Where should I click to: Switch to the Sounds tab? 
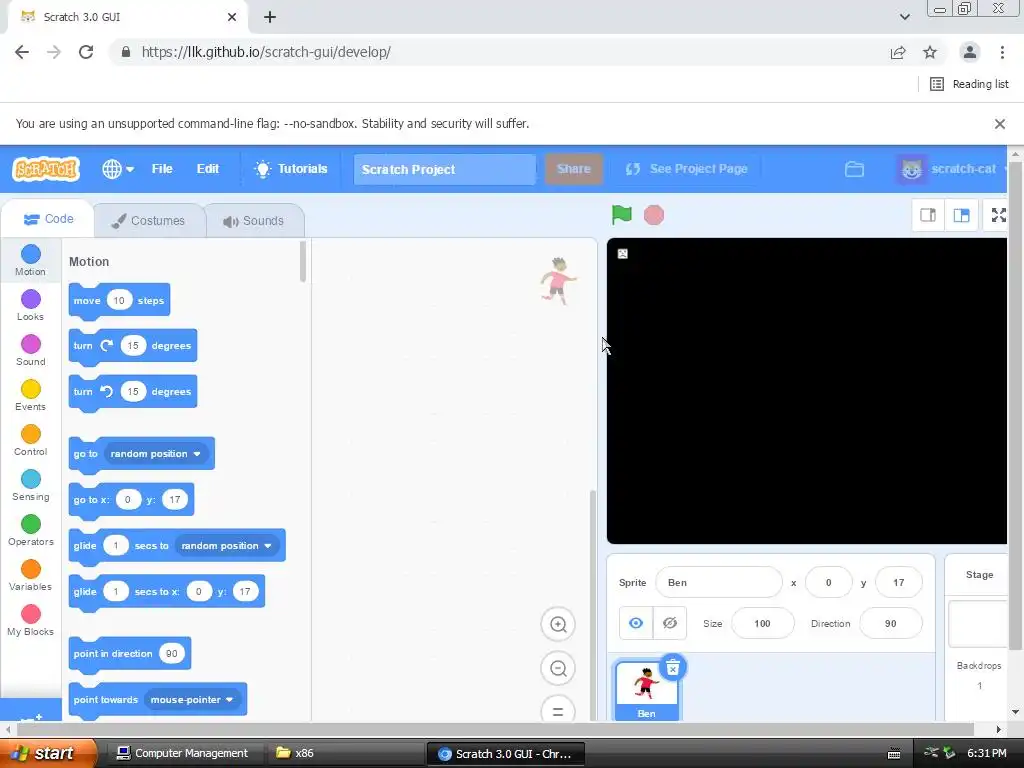[254, 221]
